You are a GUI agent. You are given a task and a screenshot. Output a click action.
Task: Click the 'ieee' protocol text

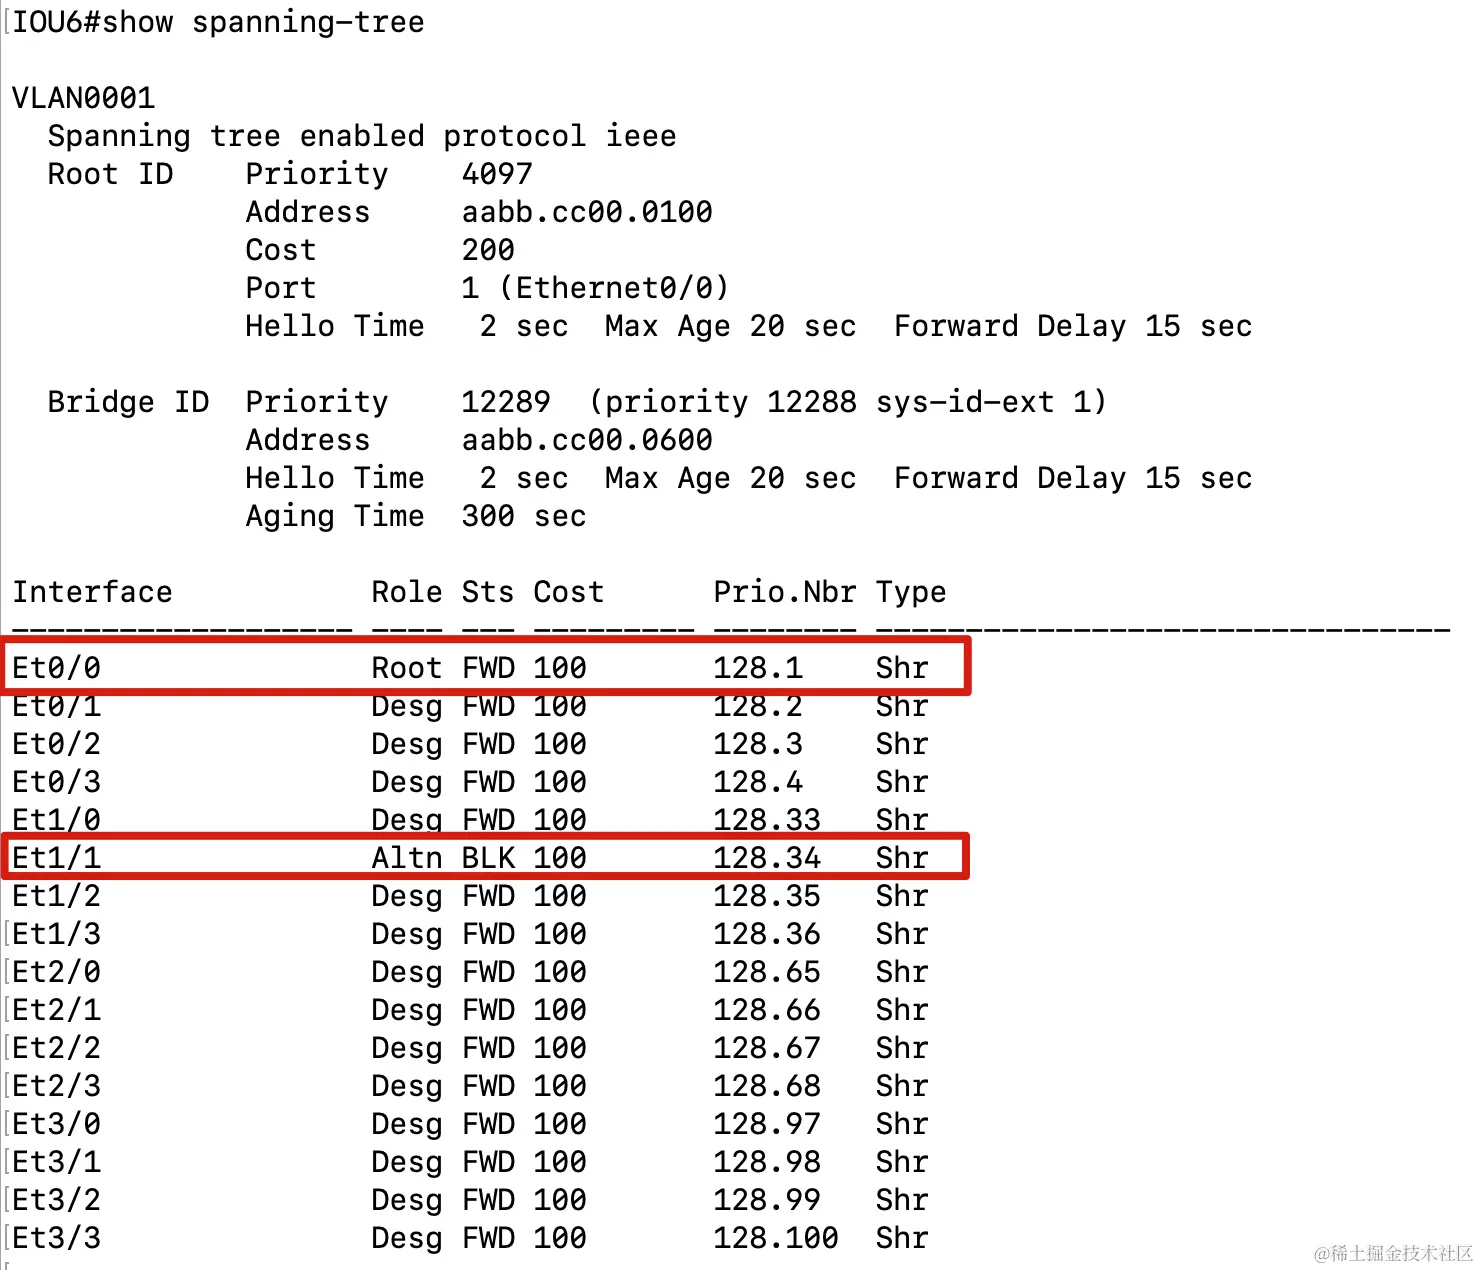point(641,136)
